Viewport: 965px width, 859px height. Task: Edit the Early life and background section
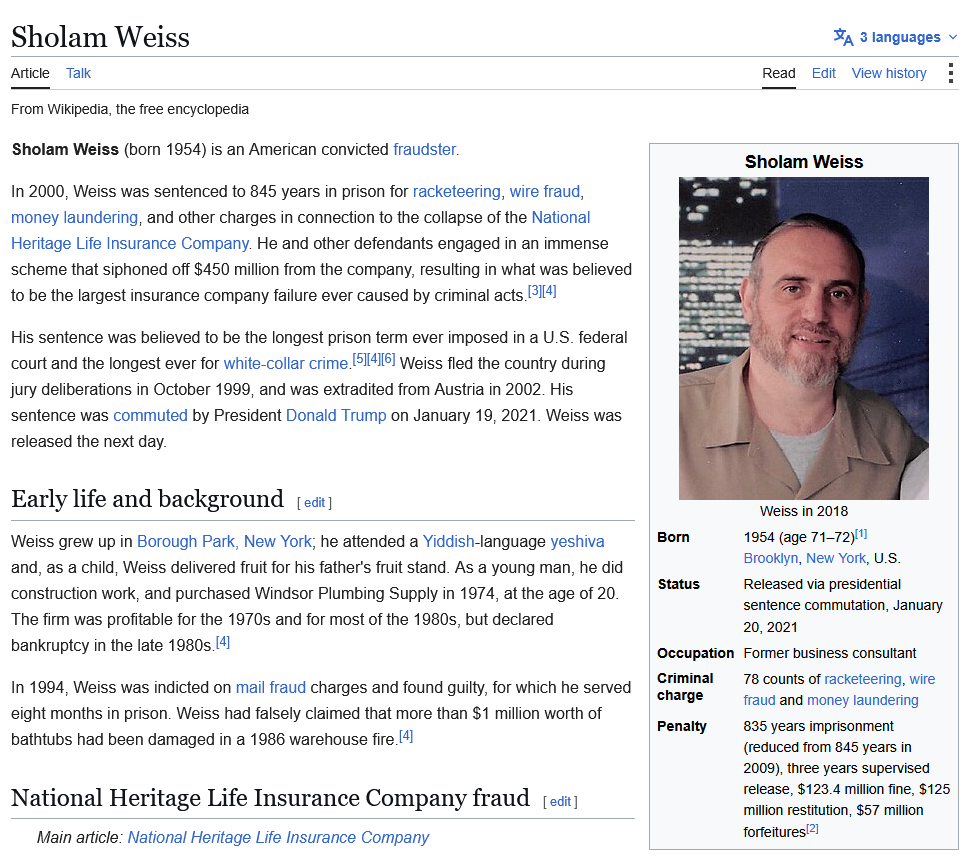point(314,503)
